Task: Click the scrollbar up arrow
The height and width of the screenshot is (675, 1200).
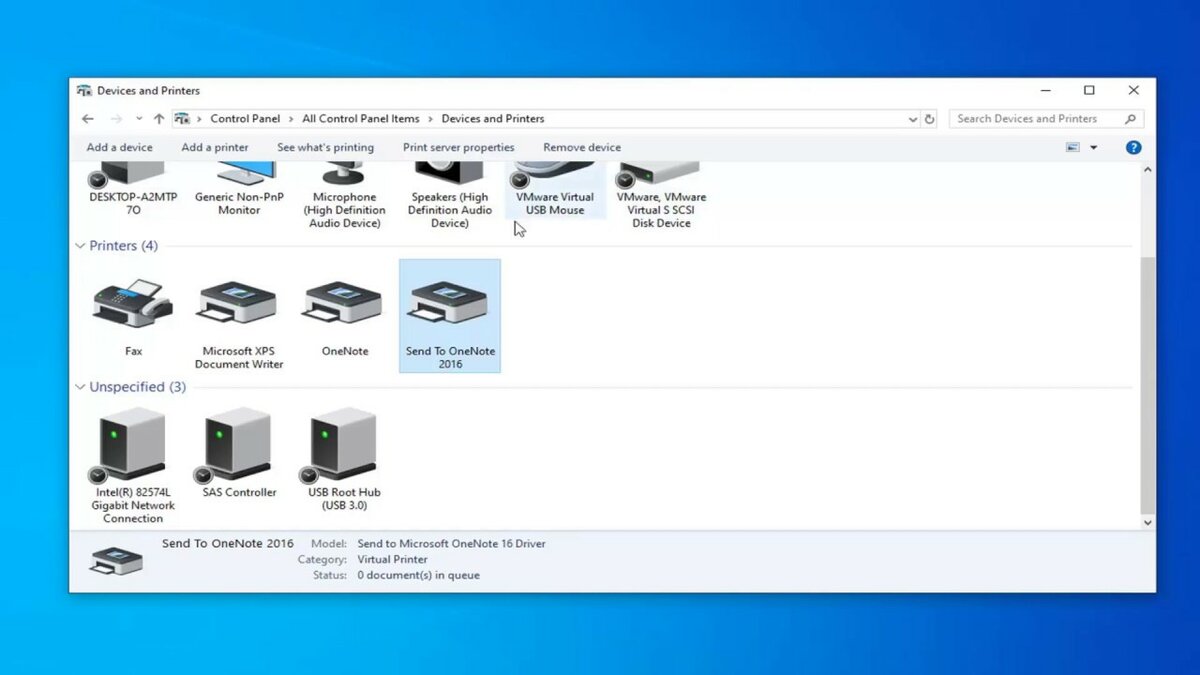Action: [x=1147, y=171]
